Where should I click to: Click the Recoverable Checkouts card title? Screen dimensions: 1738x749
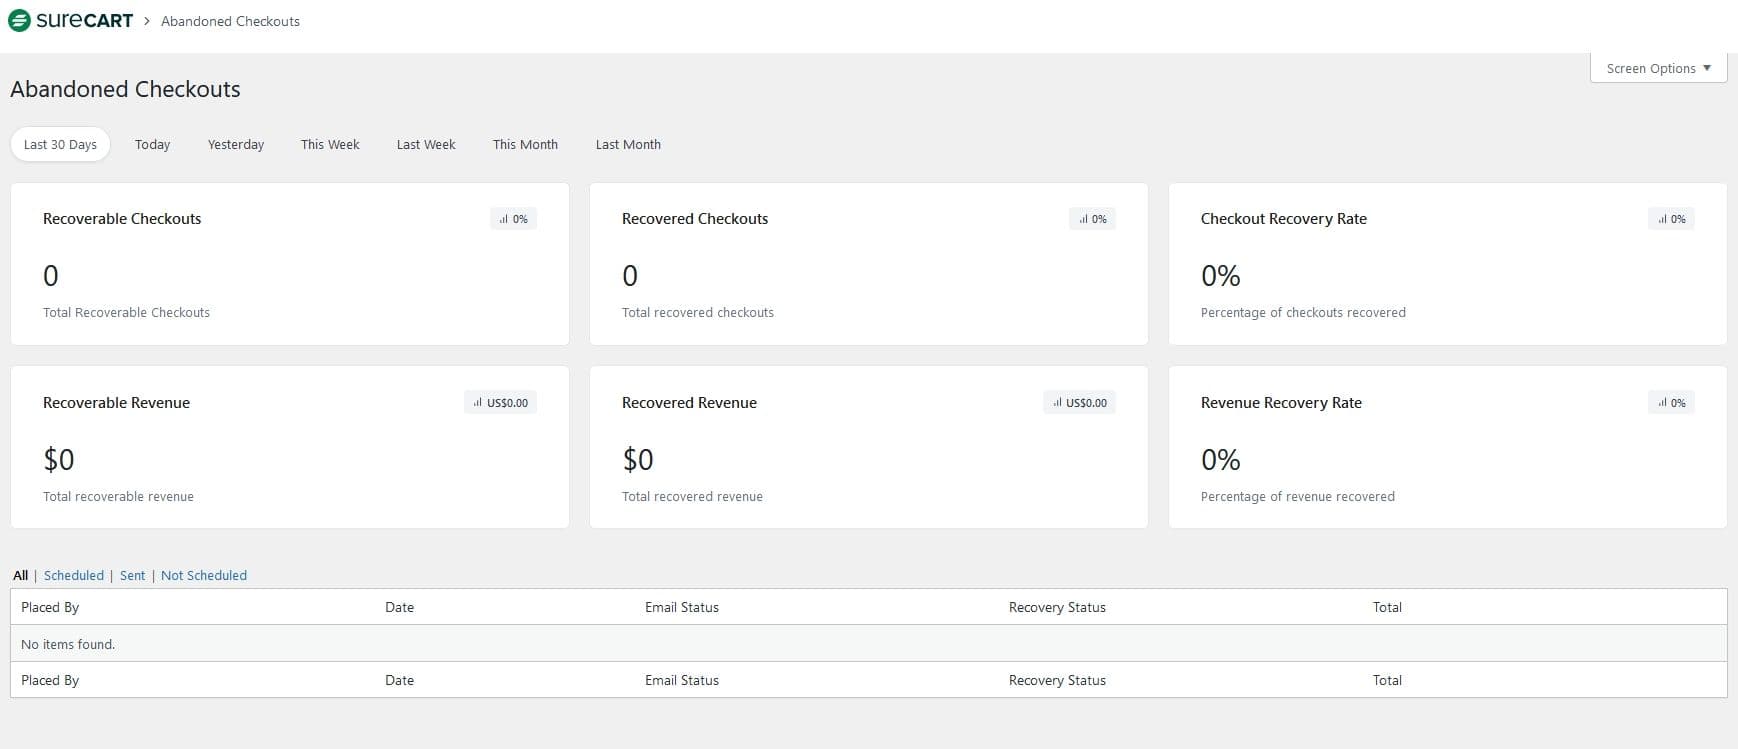[x=122, y=219]
